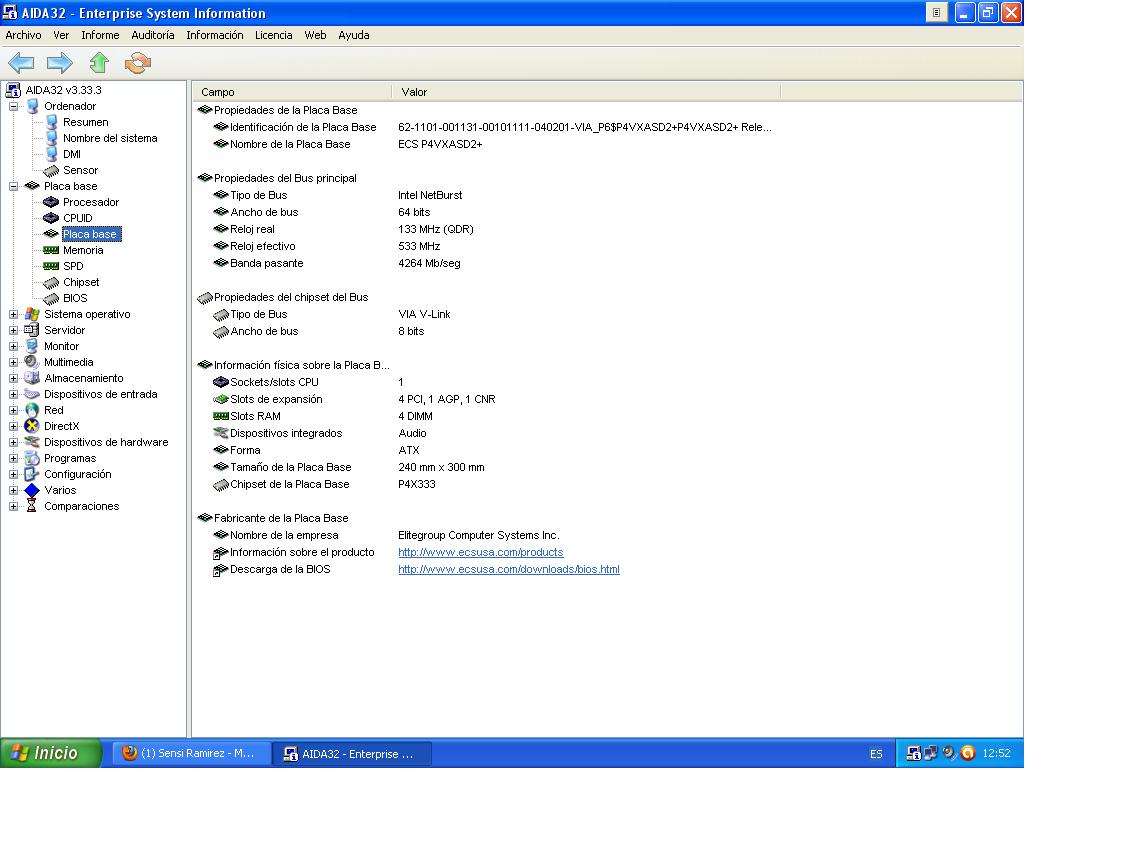Screen dimensions: 1143x857
Task: Click the Web menu
Action: click(315, 35)
